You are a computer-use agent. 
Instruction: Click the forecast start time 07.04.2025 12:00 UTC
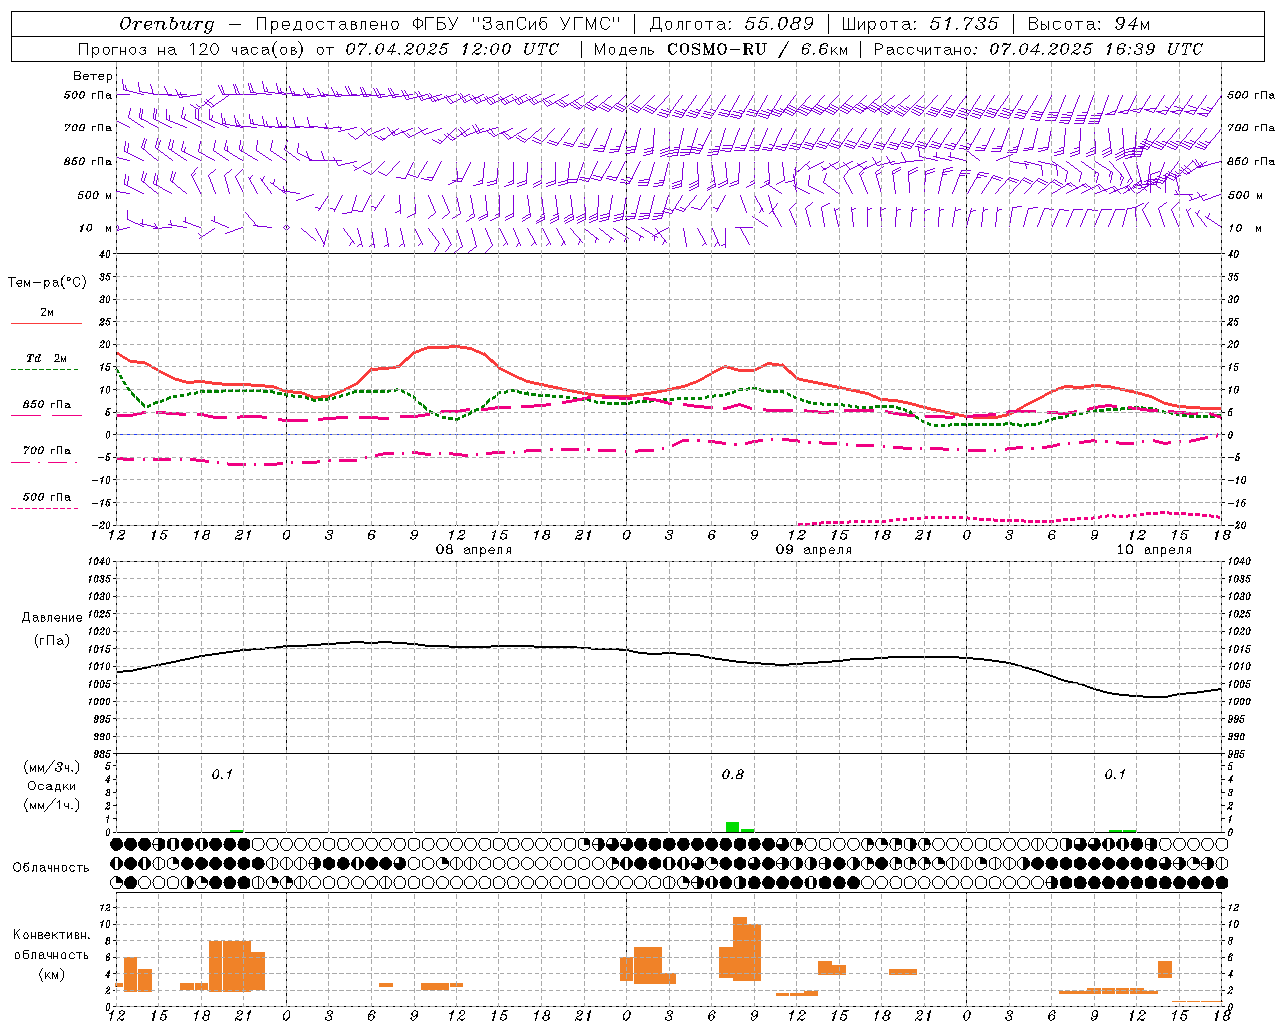(452, 48)
